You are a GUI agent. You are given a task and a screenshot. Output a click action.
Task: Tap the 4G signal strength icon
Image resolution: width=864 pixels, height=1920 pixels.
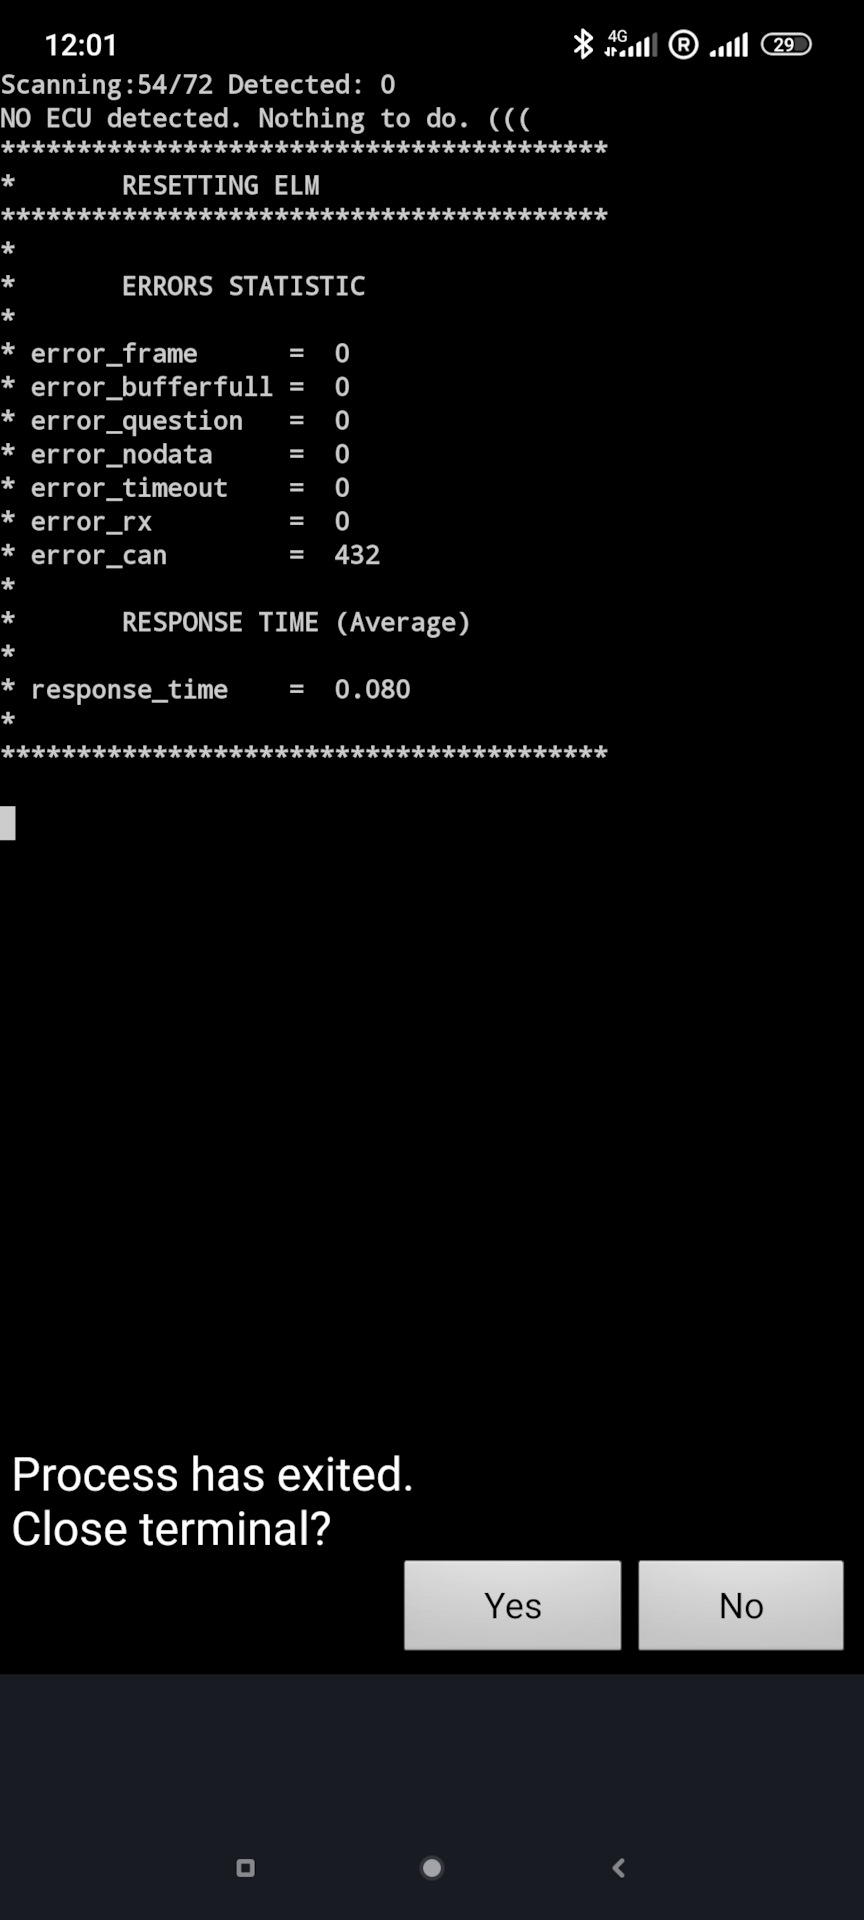631,44
